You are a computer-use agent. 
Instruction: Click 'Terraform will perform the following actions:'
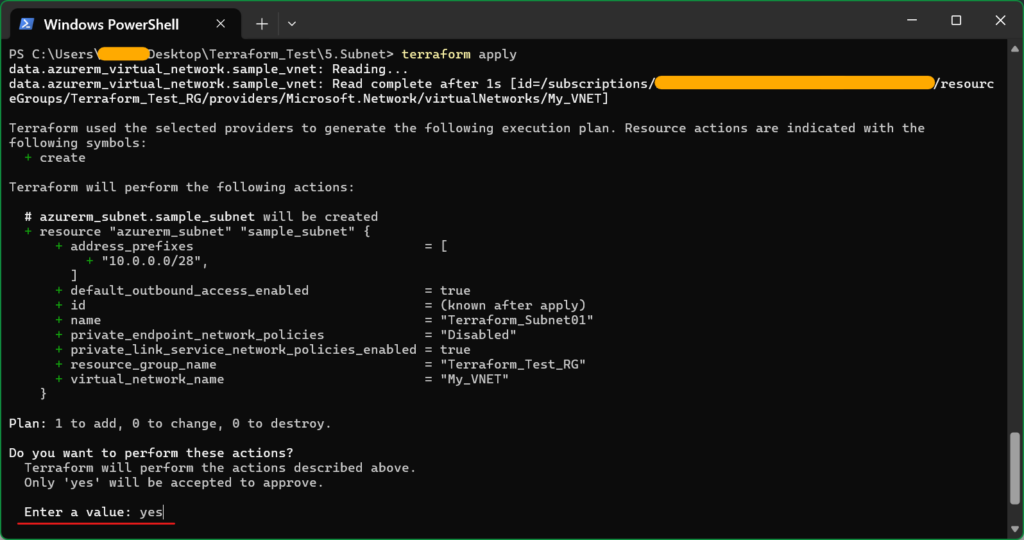point(182,187)
